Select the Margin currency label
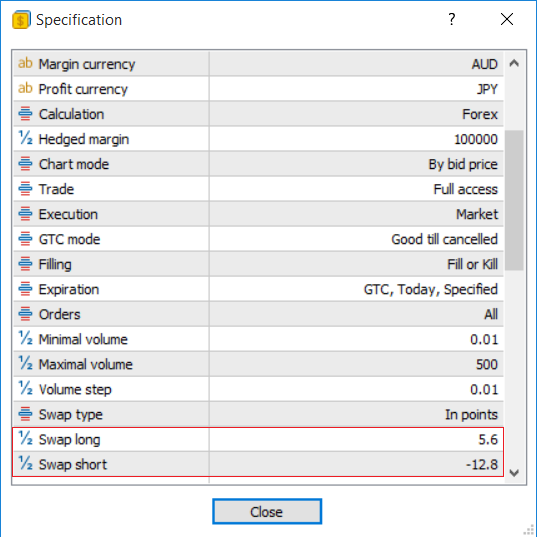The height and width of the screenshot is (537, 537). tap(87, 65)
